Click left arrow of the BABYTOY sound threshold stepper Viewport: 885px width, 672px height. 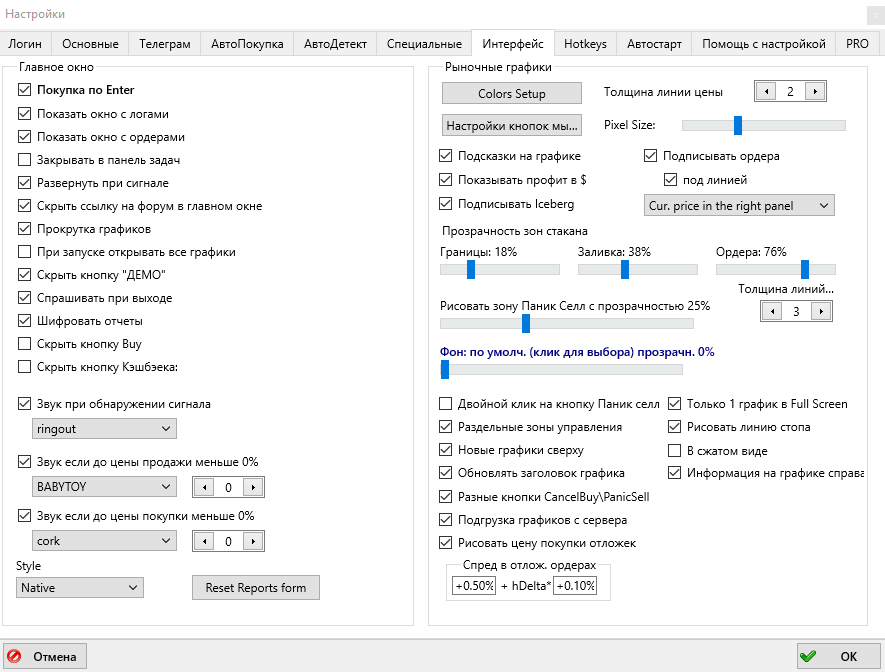(205, 487)
